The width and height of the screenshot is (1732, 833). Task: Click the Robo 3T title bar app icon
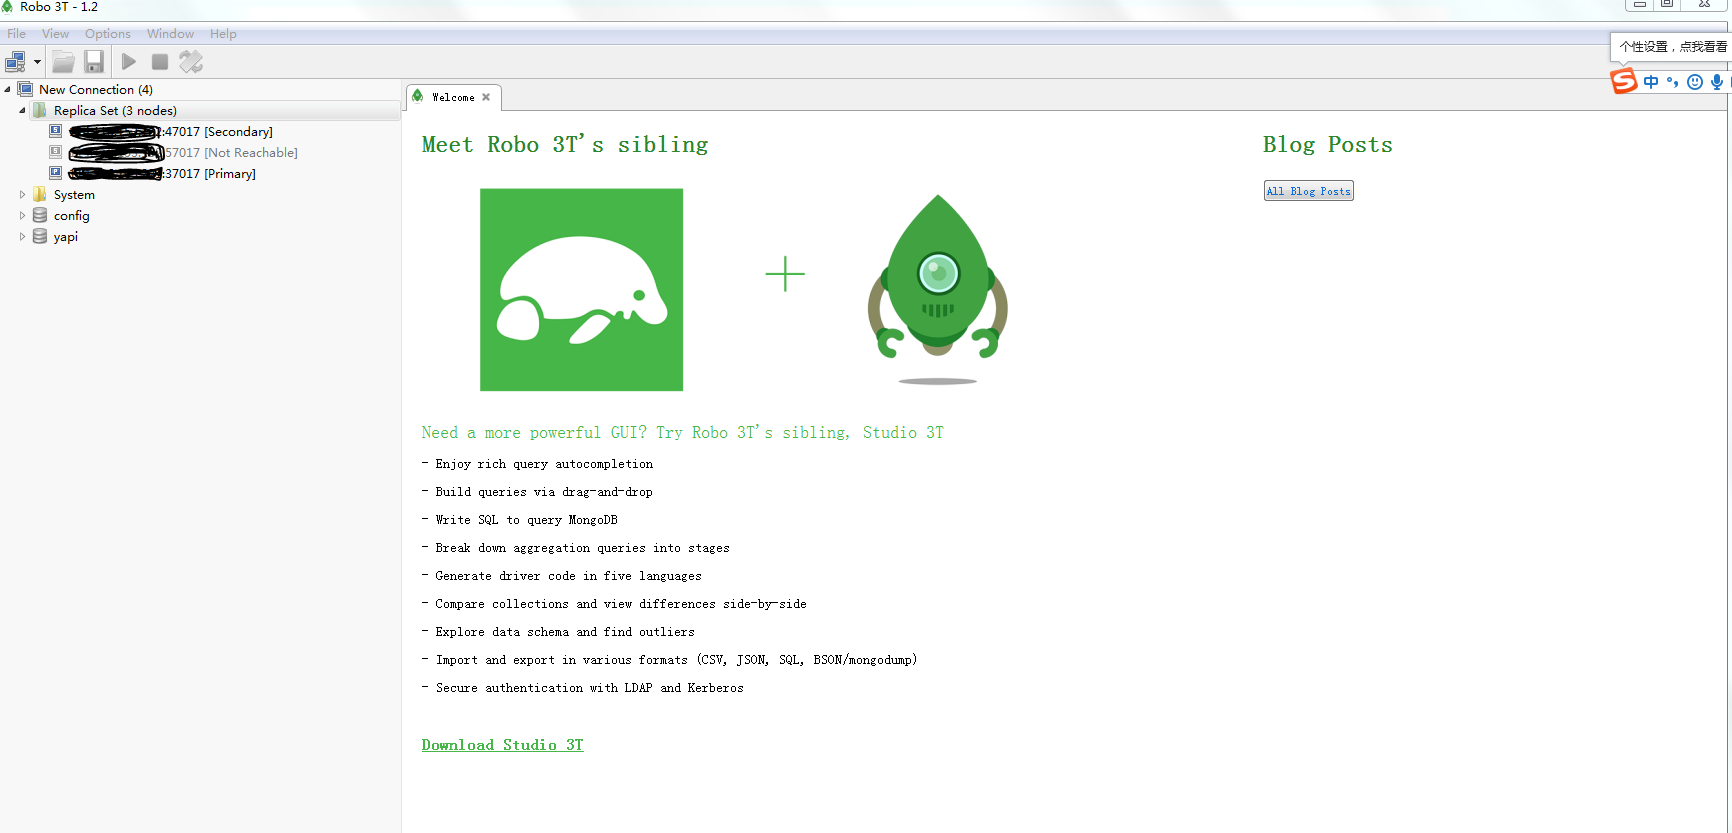8,7
